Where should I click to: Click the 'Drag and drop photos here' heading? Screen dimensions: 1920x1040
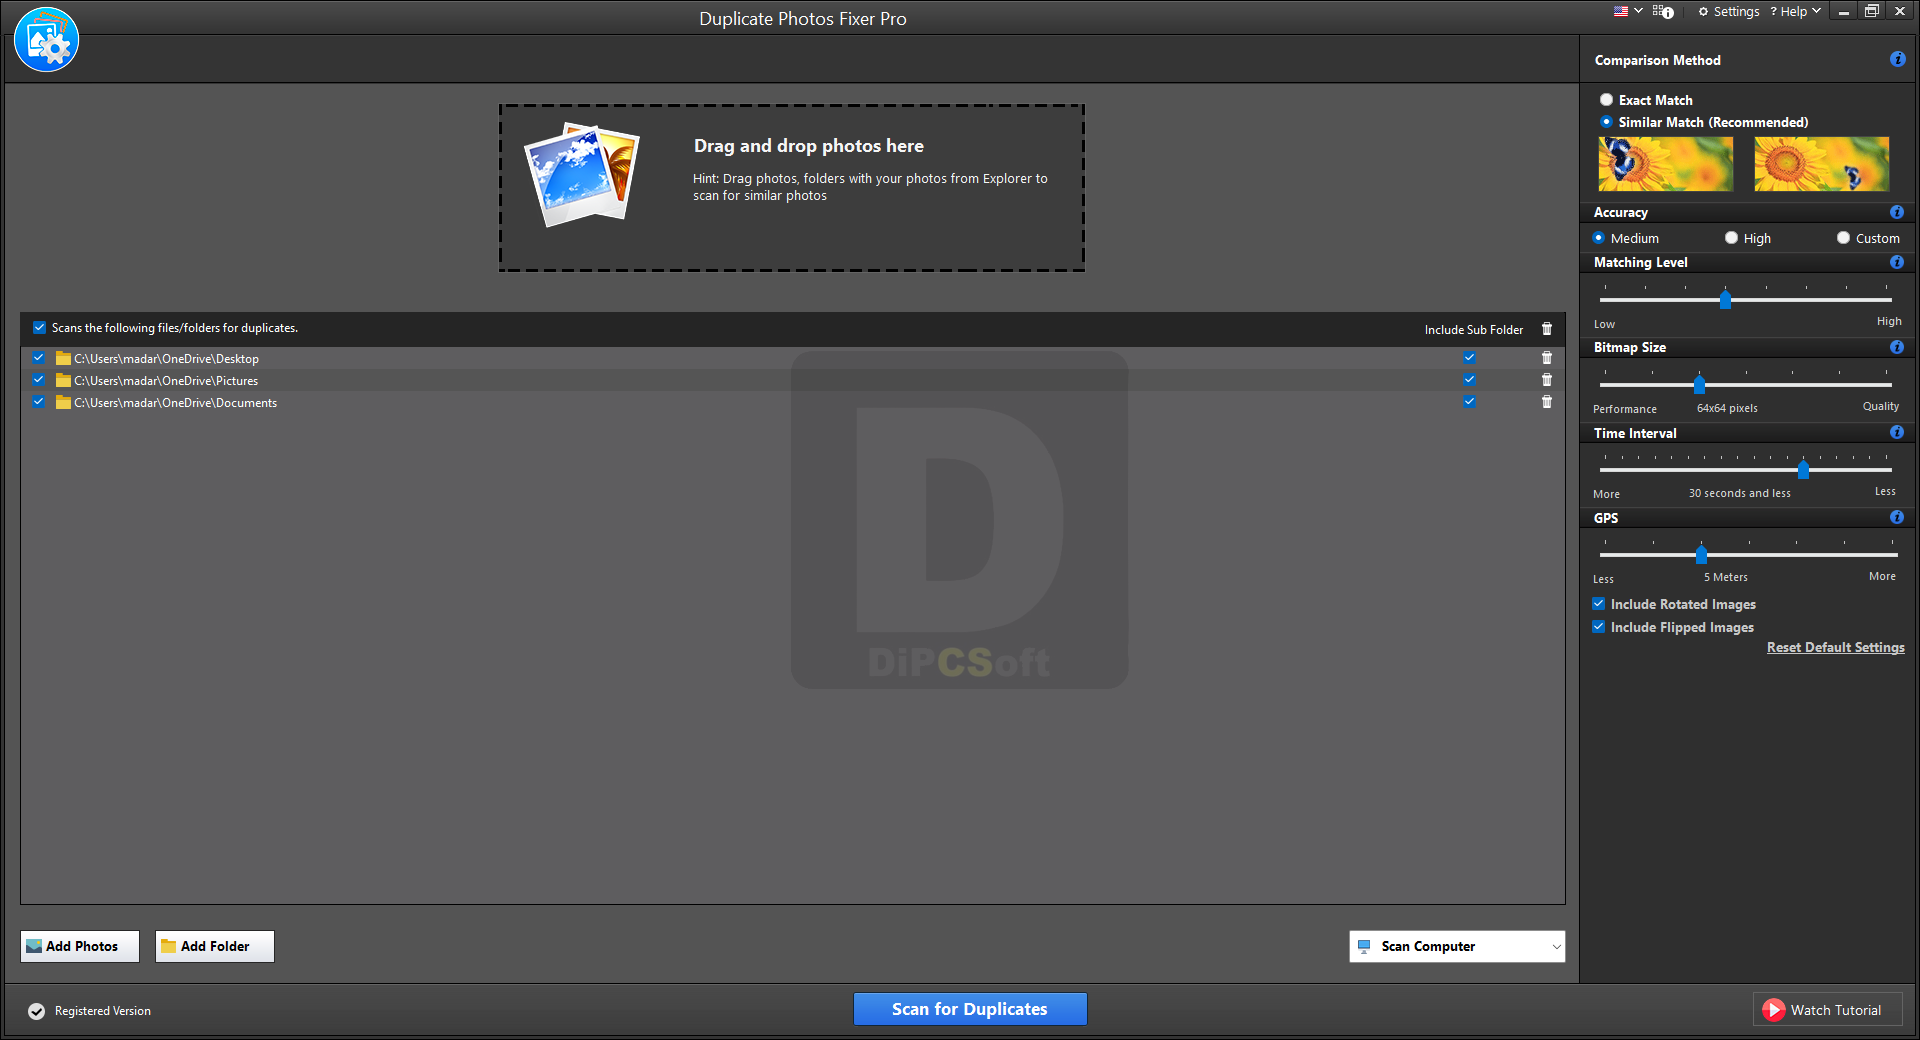coord(808,146)
